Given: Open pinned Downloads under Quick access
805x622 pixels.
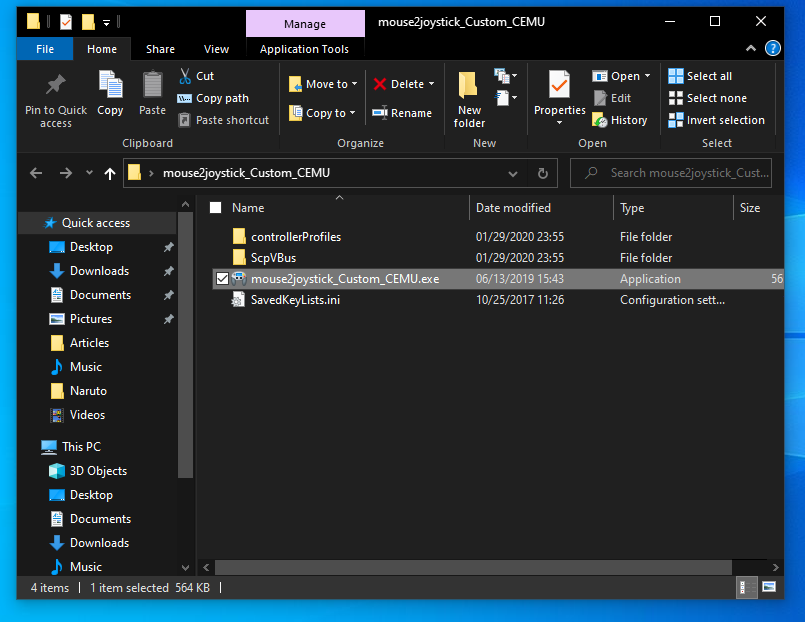Looking at the screenshot, I should click(99, 271).
